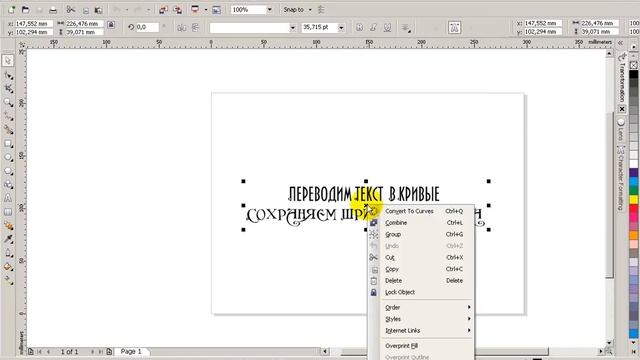Open the Application Launcher icon
This screenshot has height=360, width=640.
tap(196, 9)
